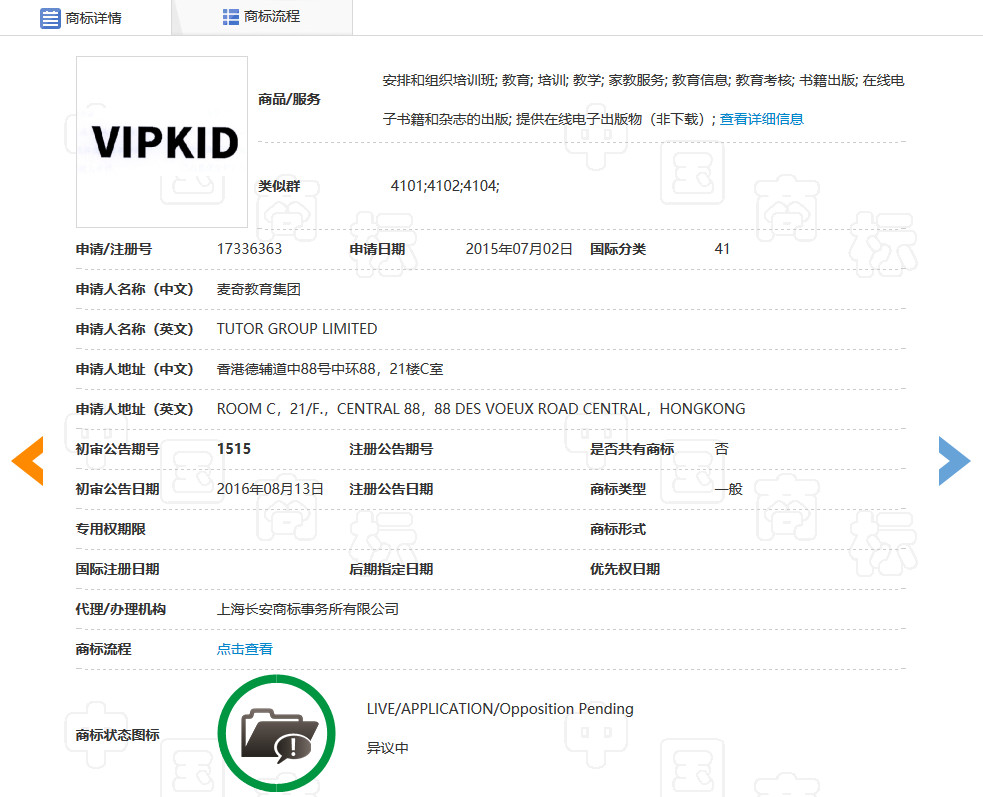Viewport: 983px width, 797px height.
Task: Click the 初审公告期号 label
Action: click(117, 449)
